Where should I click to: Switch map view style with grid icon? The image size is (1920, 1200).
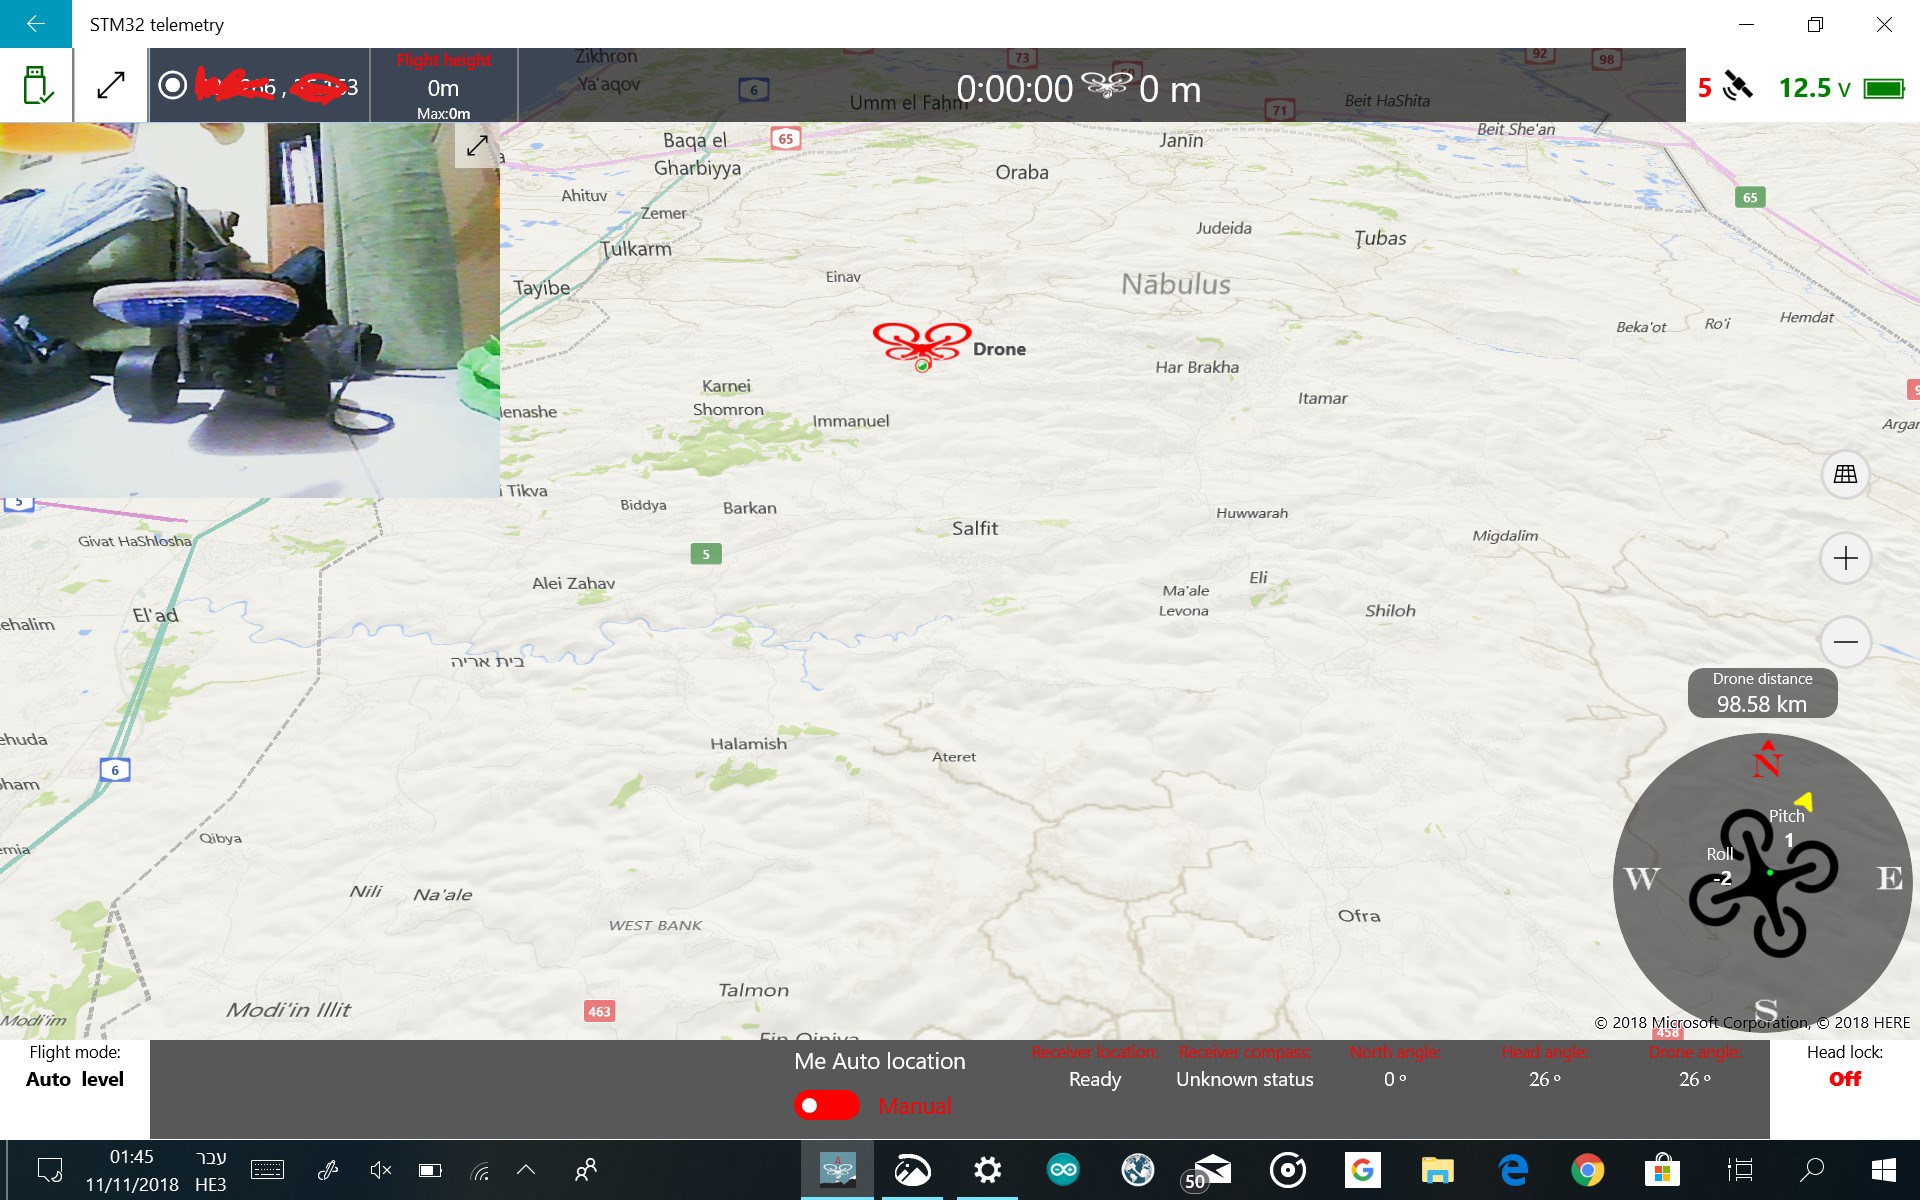[x=1845, y=474]
